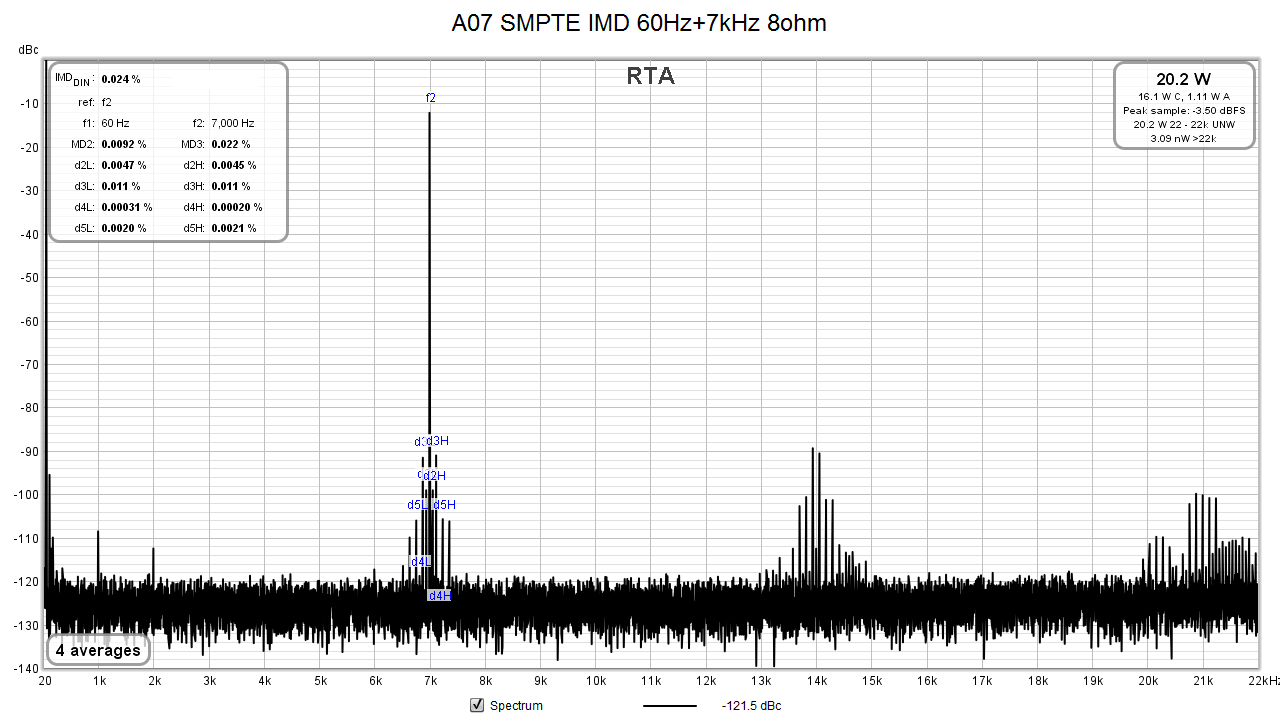1280x720 pixels.
Task: Click the 16.1 W C, 1.11 W A line
Action: [x=1184, y=96]
